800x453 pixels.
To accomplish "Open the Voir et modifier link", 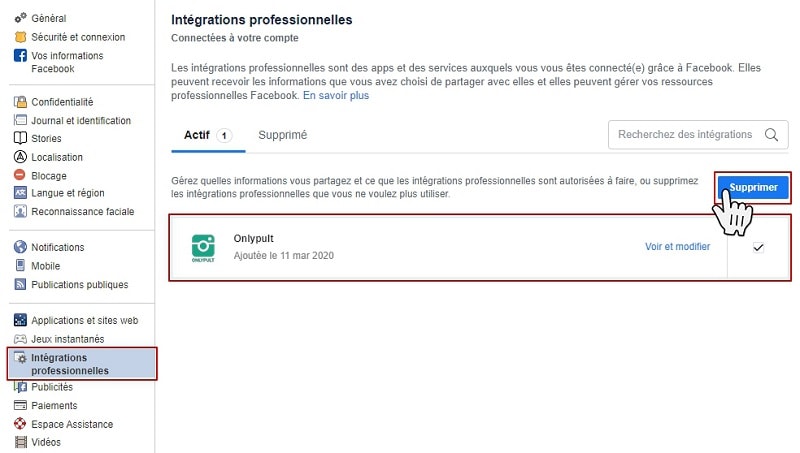I will point(677,247).
